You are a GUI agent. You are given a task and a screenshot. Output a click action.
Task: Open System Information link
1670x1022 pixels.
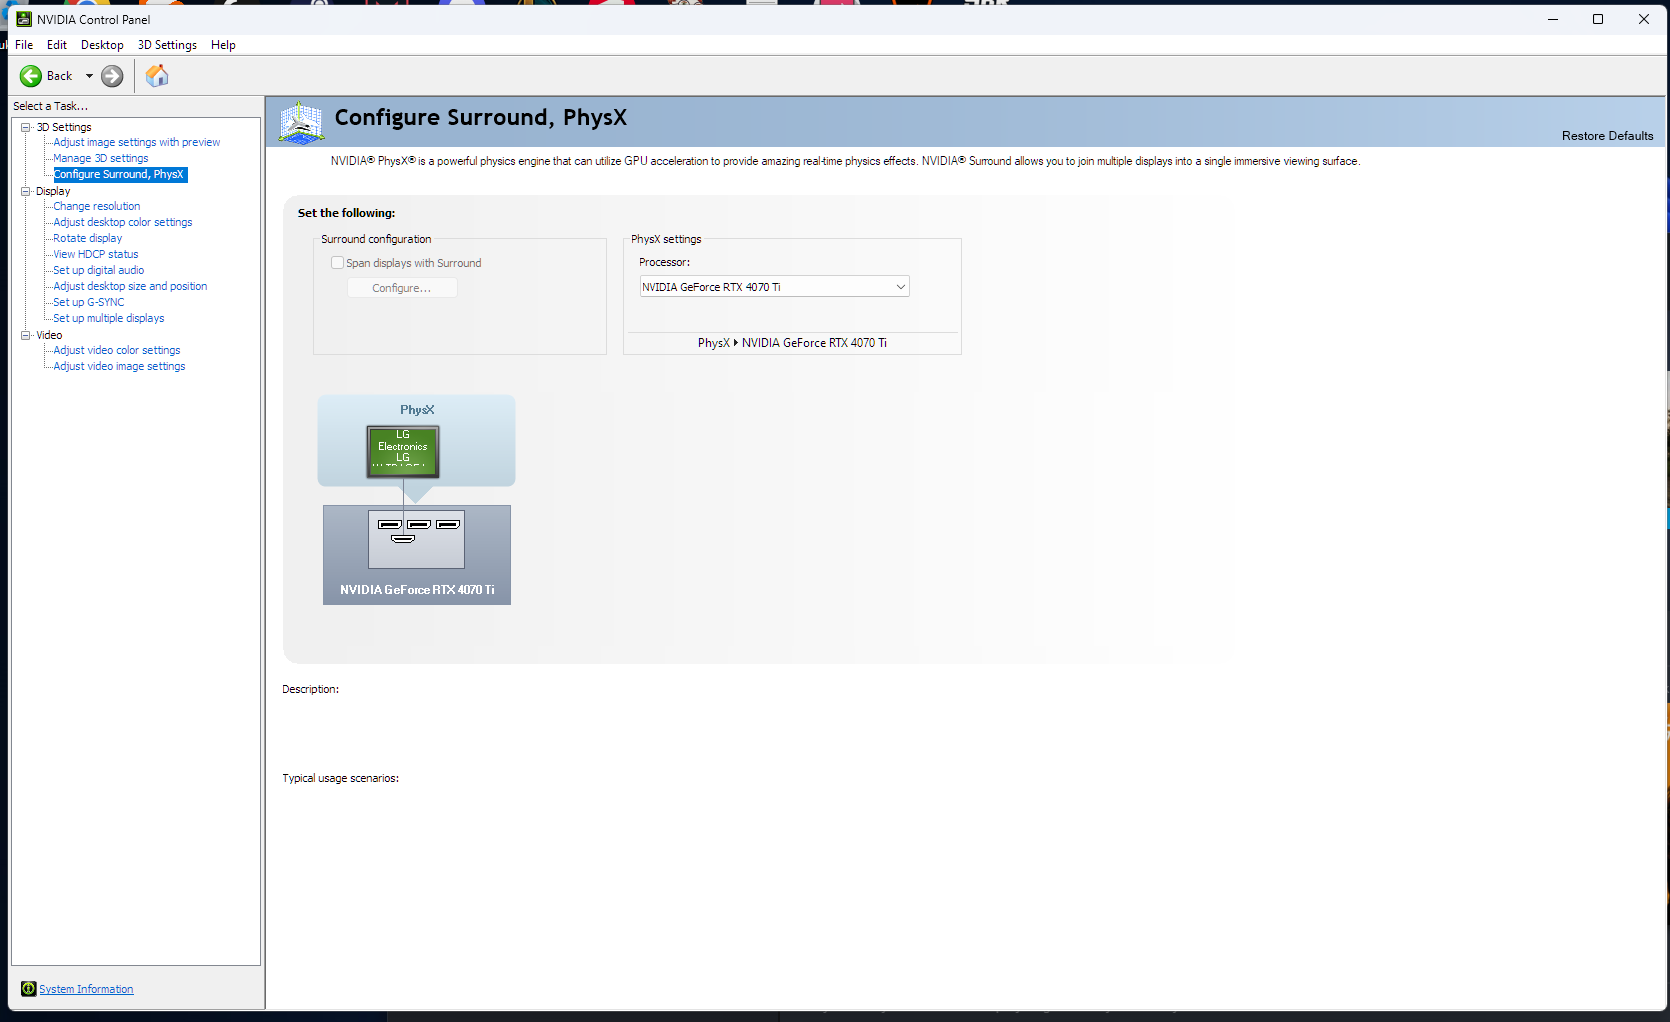coord(86,989)
